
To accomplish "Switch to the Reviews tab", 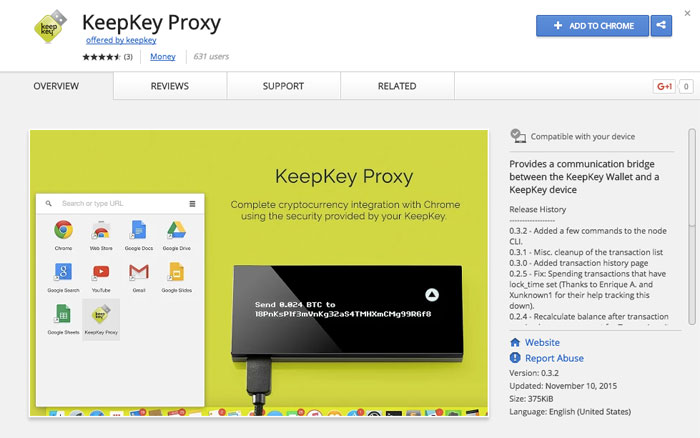I will click(170, 86).
